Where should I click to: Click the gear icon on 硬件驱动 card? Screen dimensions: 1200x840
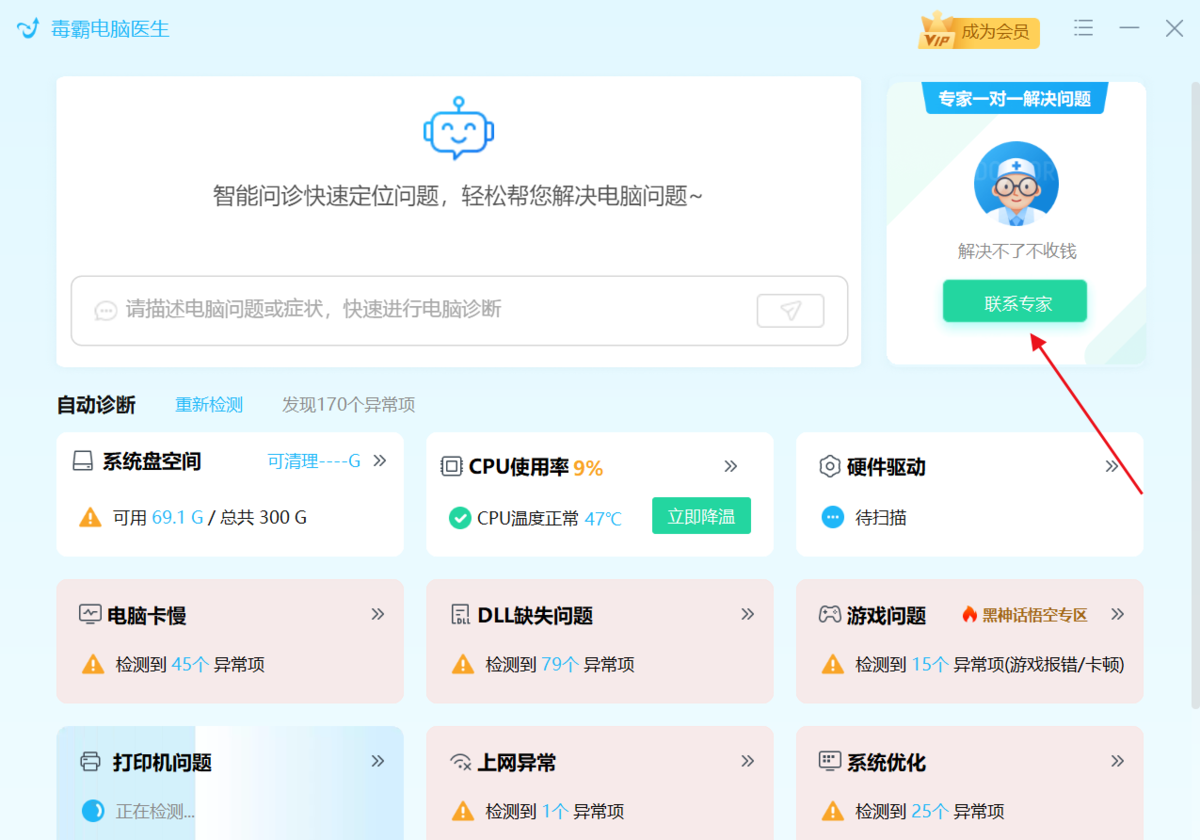click(x=829, y=465)
